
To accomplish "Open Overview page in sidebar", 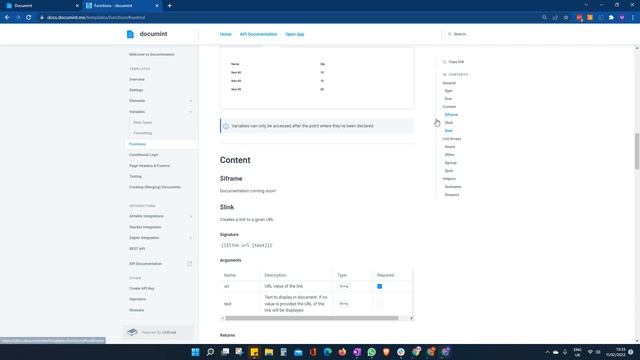I will [137, 80].
